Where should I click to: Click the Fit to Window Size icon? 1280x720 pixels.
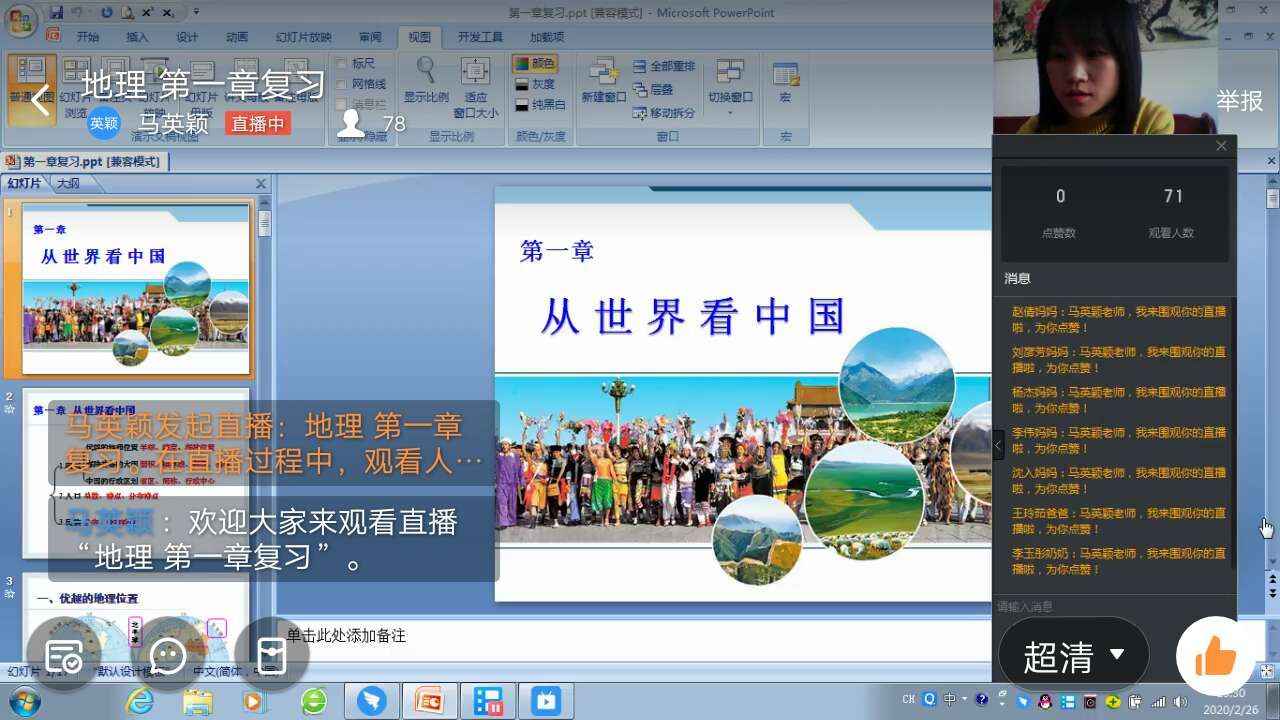[476, 87]
